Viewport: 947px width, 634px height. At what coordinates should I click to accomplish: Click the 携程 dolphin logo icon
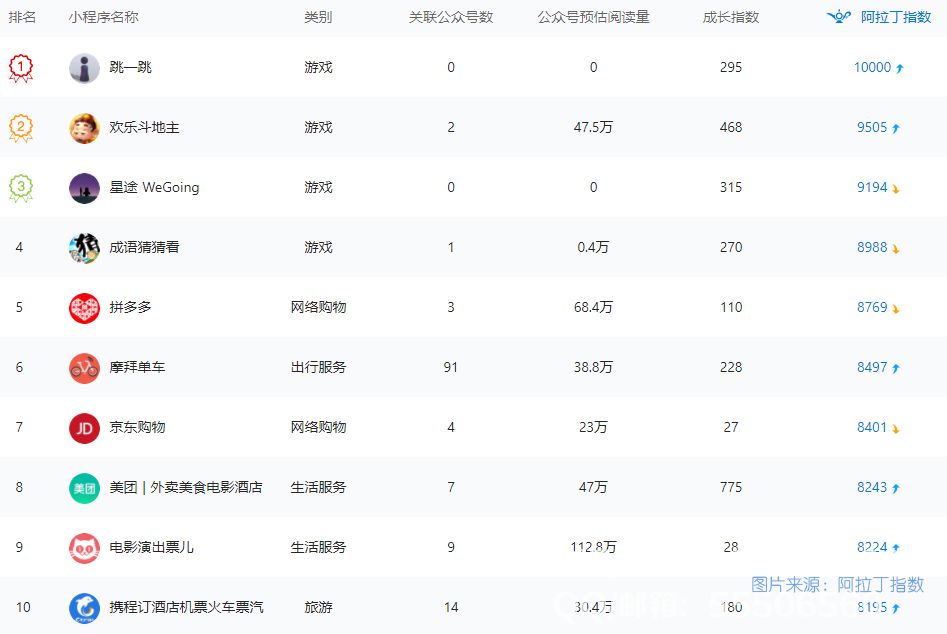(x=85, y=607)
